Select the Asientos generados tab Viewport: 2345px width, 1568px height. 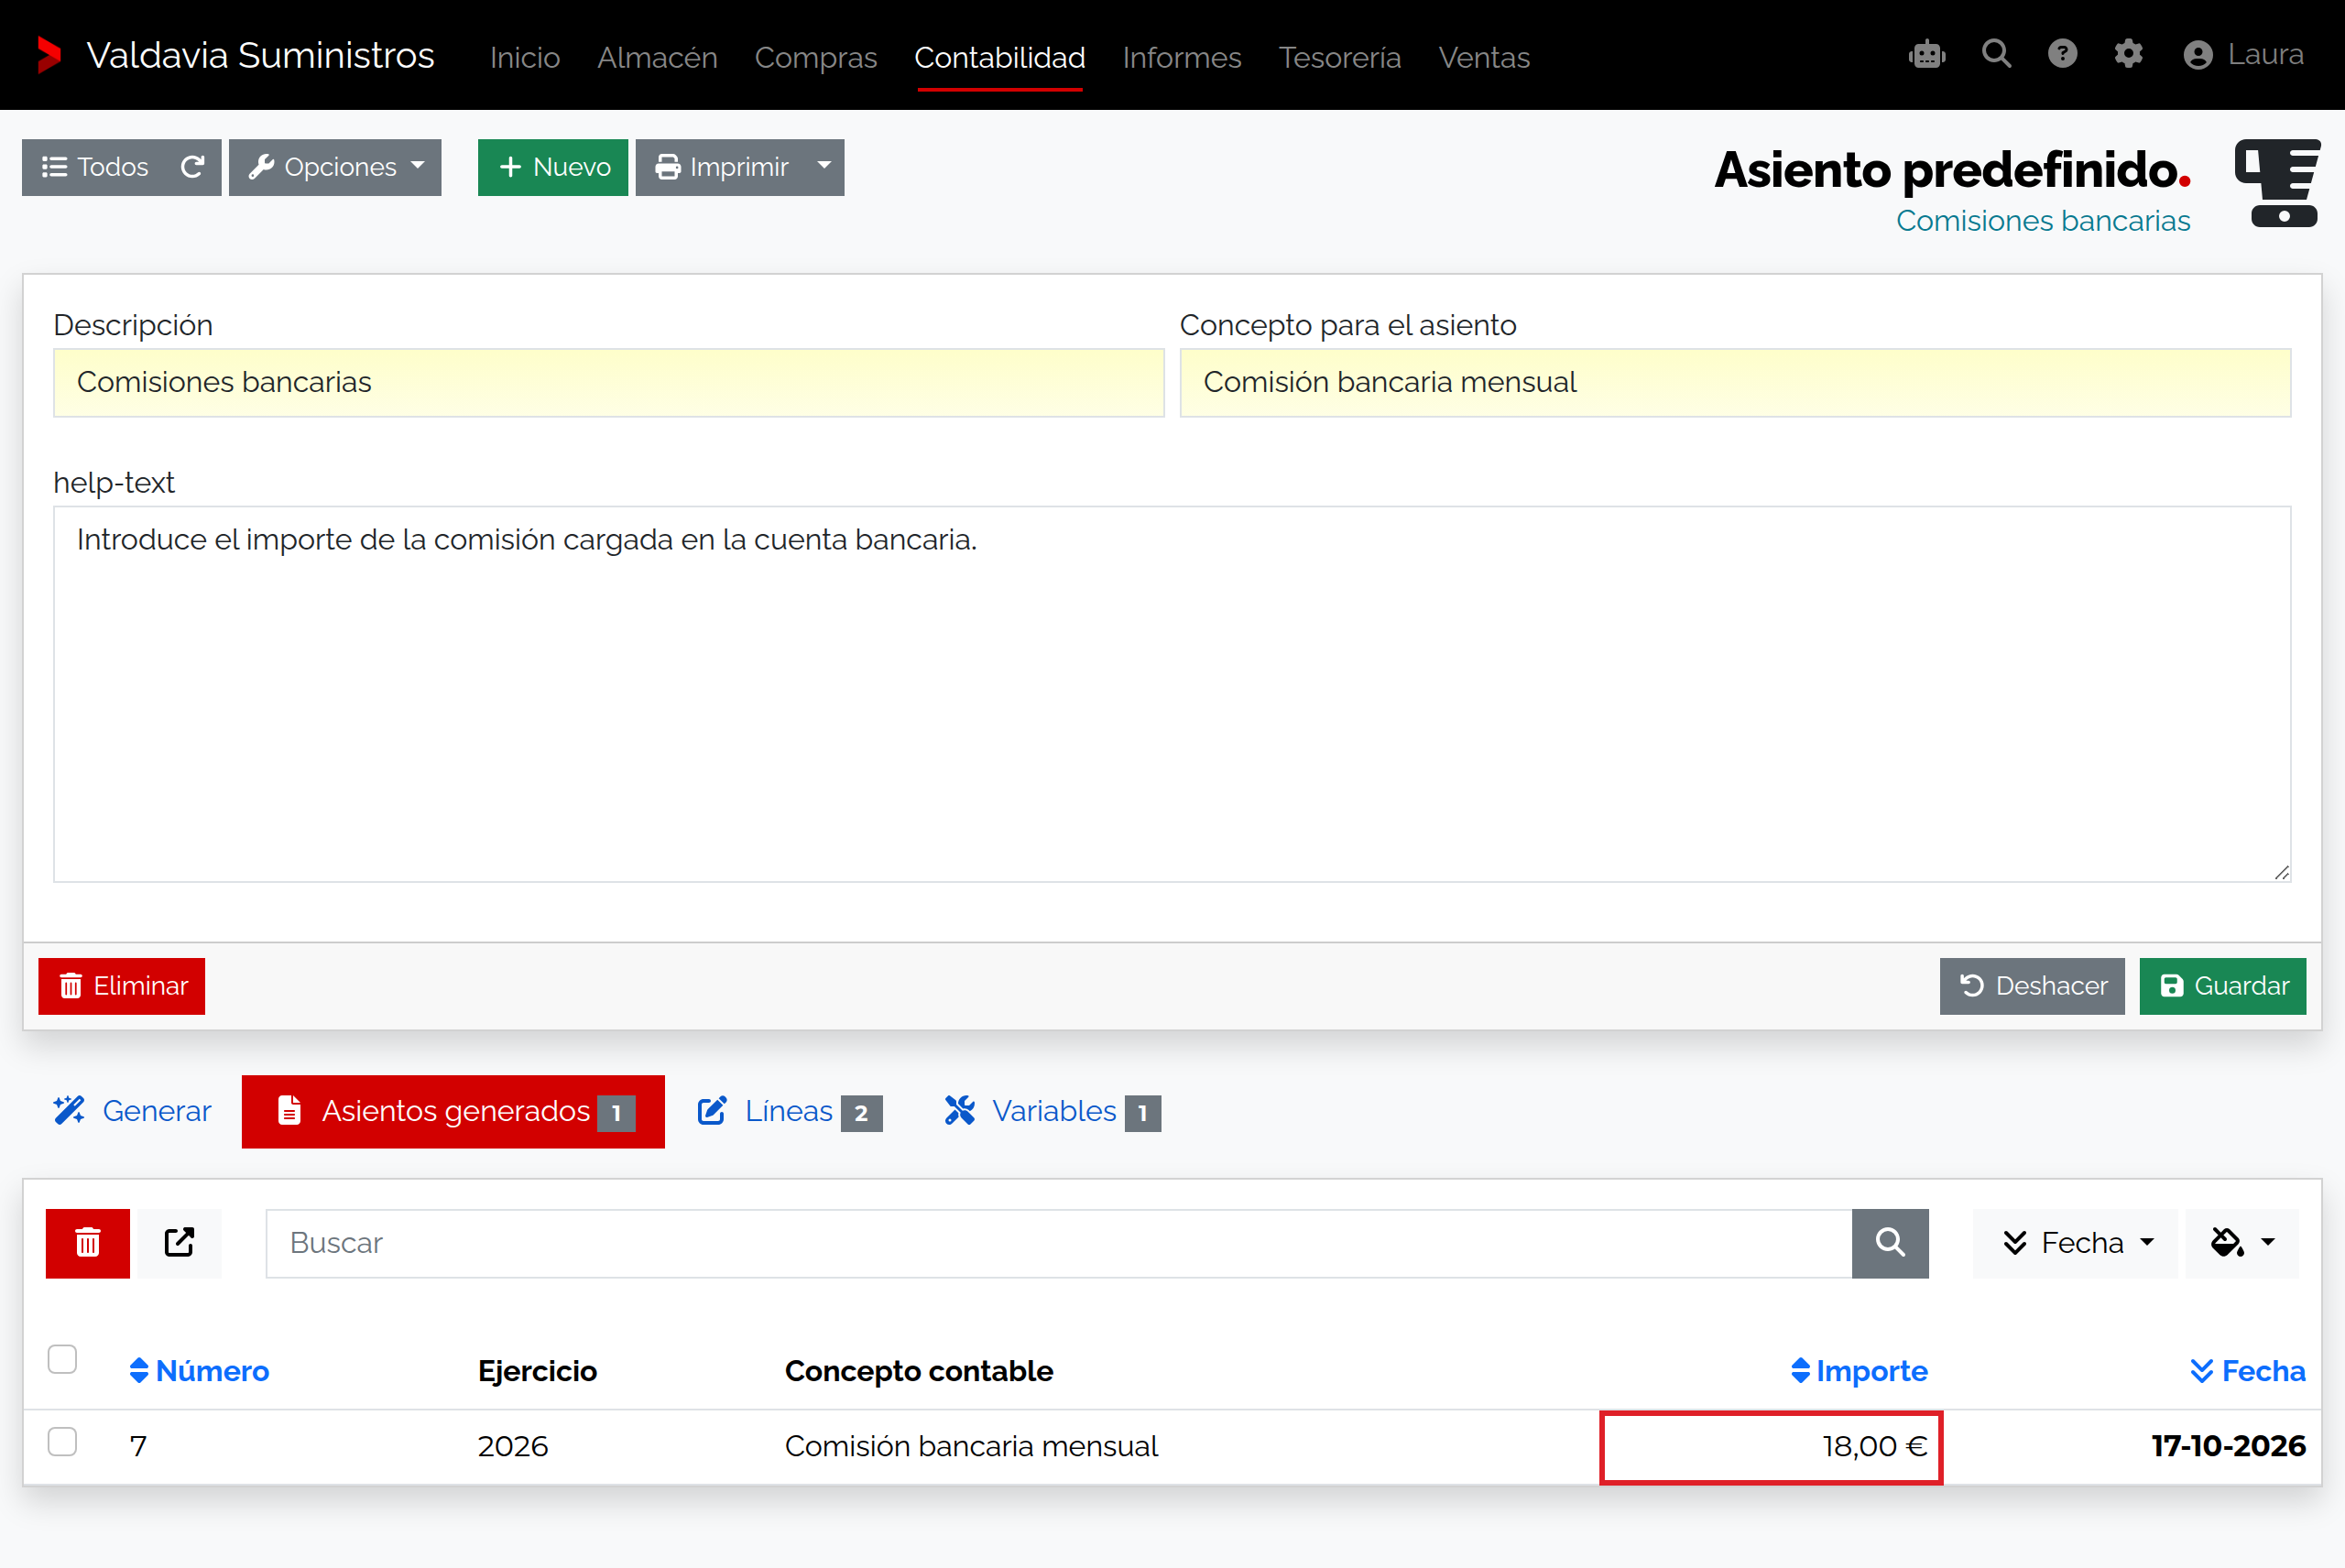pos(453,1111)
